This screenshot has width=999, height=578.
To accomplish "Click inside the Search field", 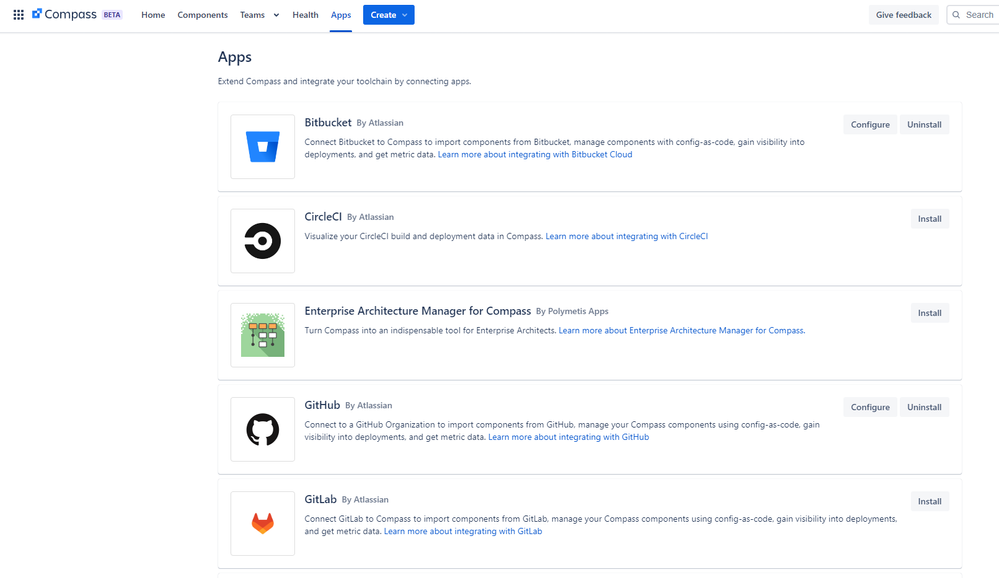I will pyautogui.click(x=975, y=14).
